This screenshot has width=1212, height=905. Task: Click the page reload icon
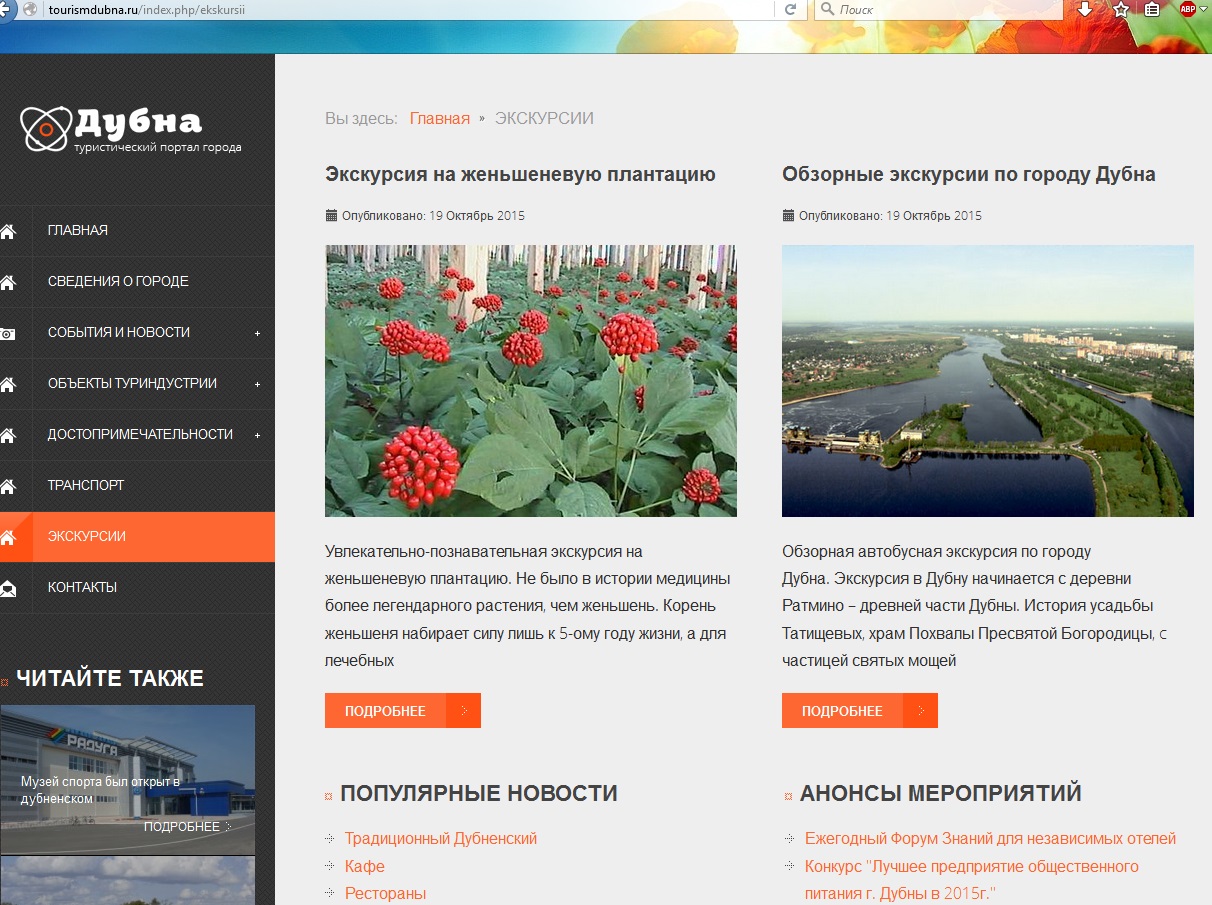pyautogui.click(x=790, y=9)
